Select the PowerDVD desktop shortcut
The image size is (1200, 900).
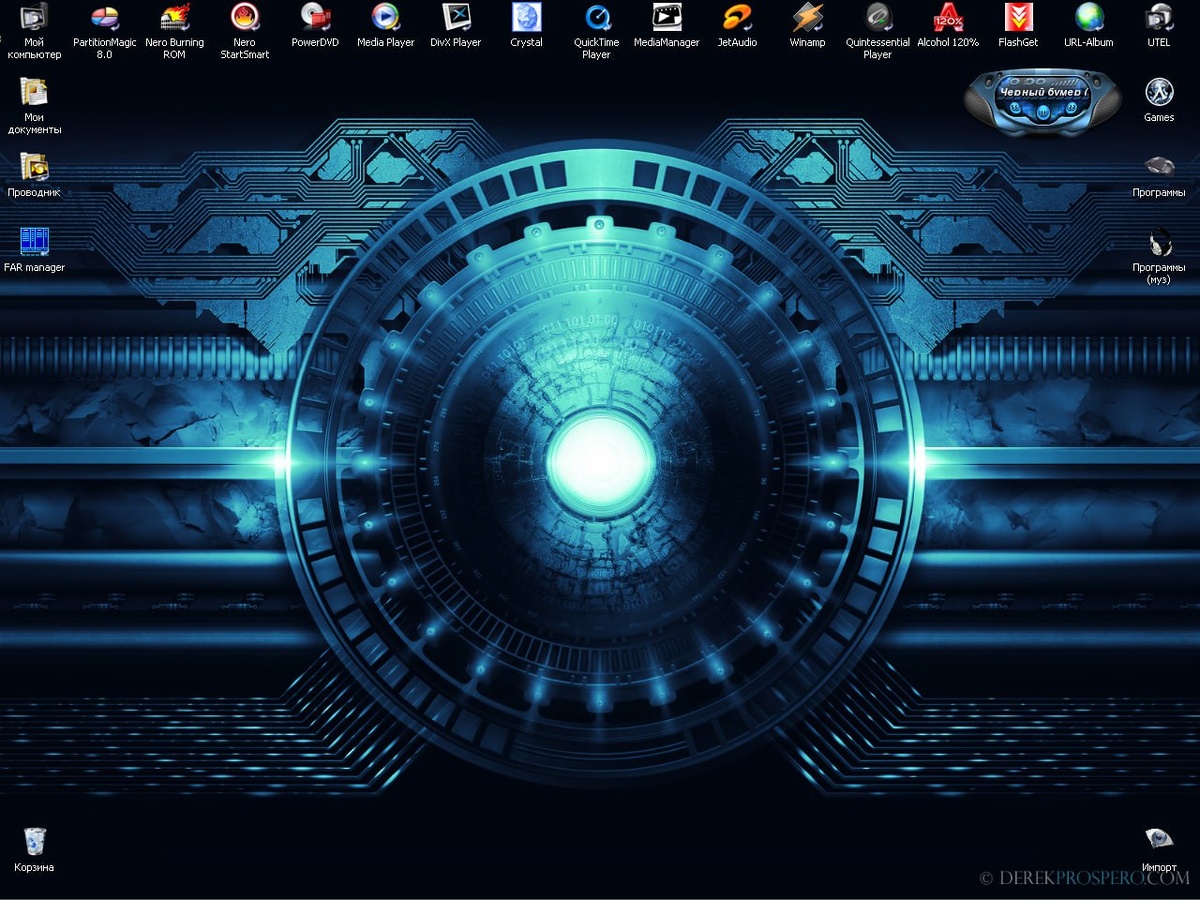315,25
